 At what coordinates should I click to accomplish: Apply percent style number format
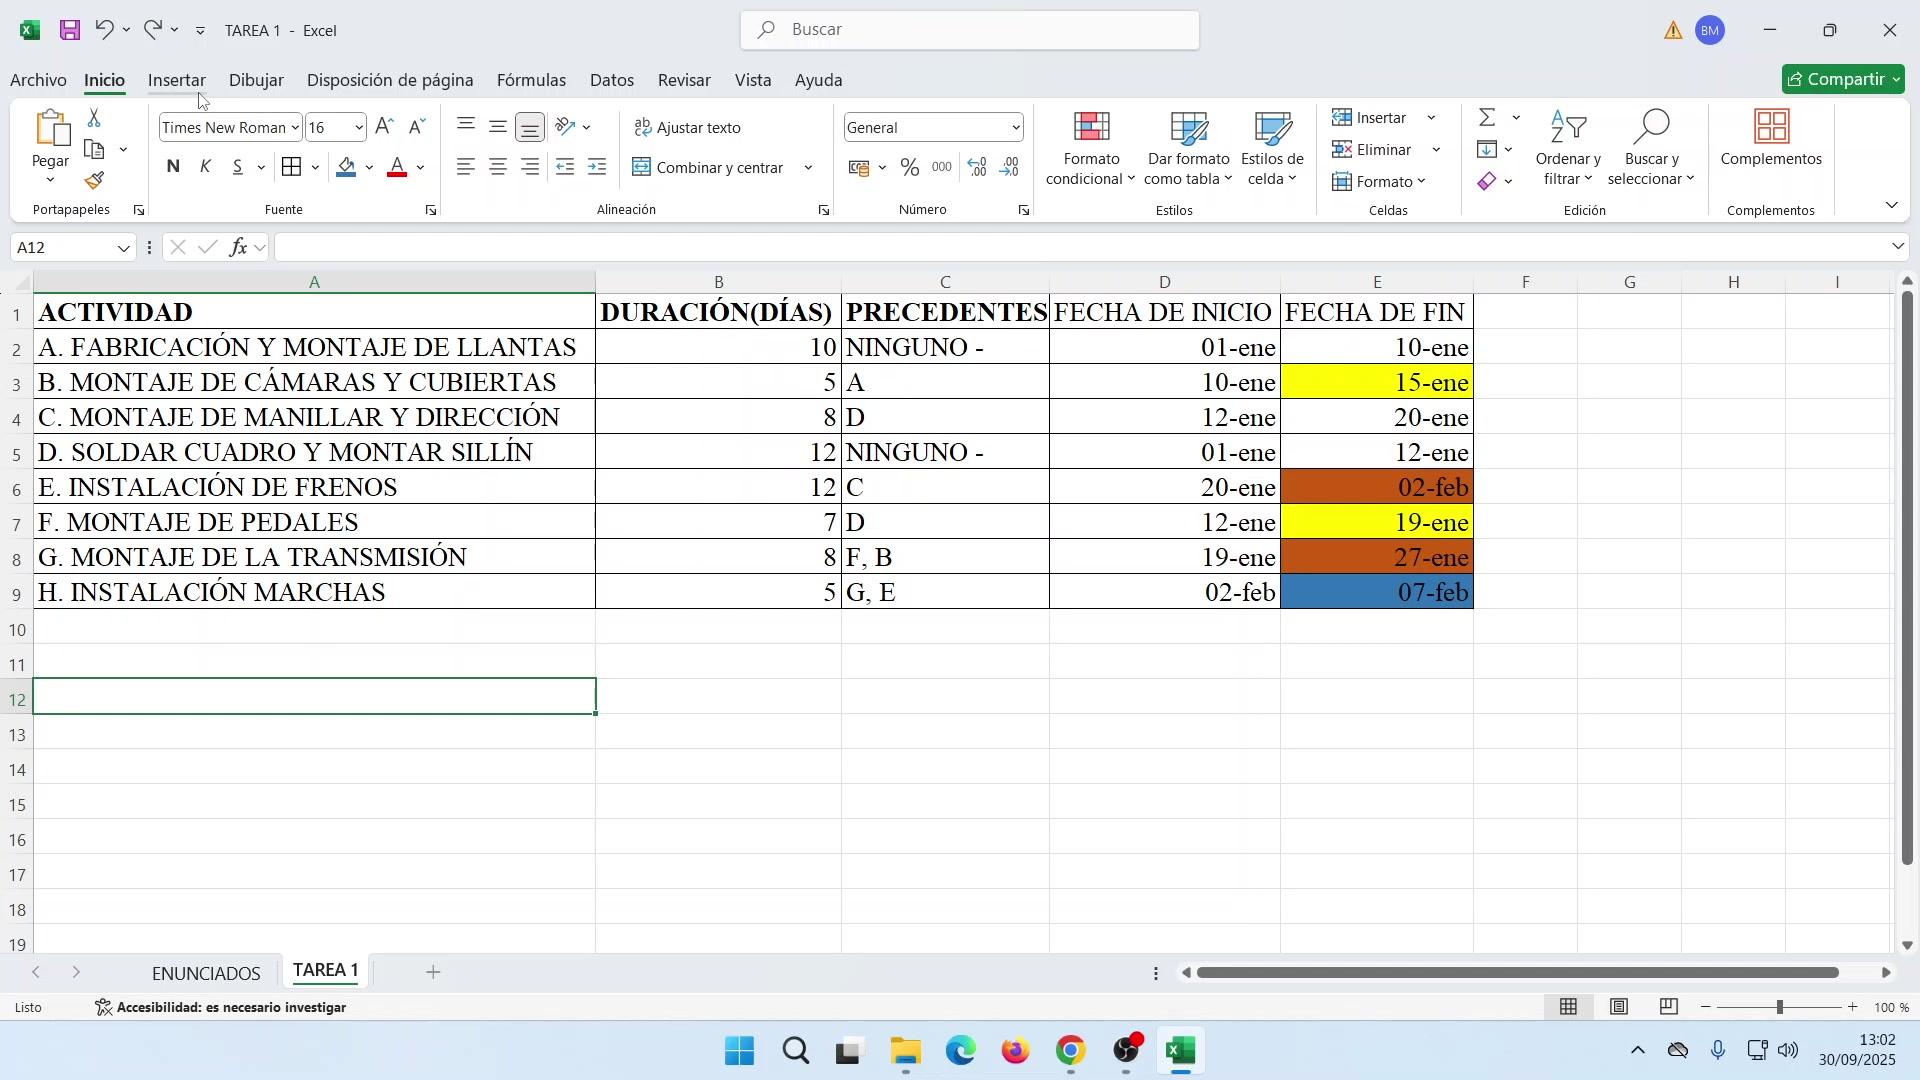click(910, 168)
